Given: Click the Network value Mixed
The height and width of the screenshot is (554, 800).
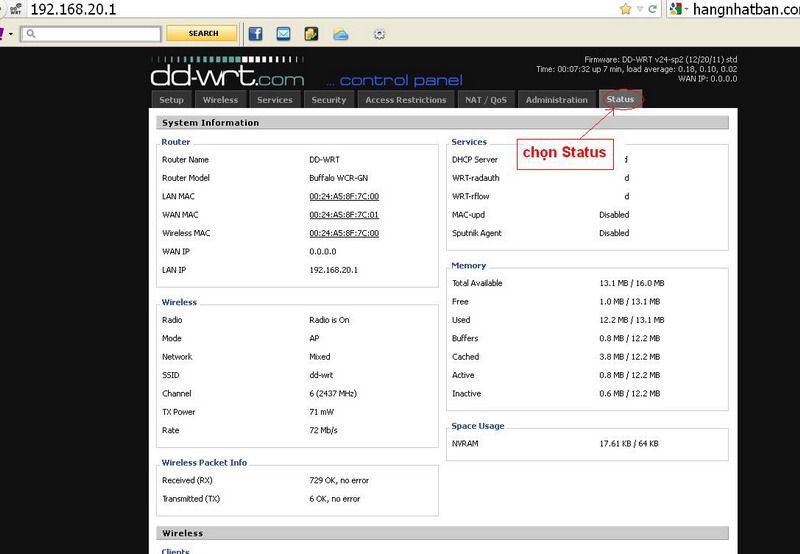Looking at the screenshot, I should pyautogui.click(x=319, y=357).
